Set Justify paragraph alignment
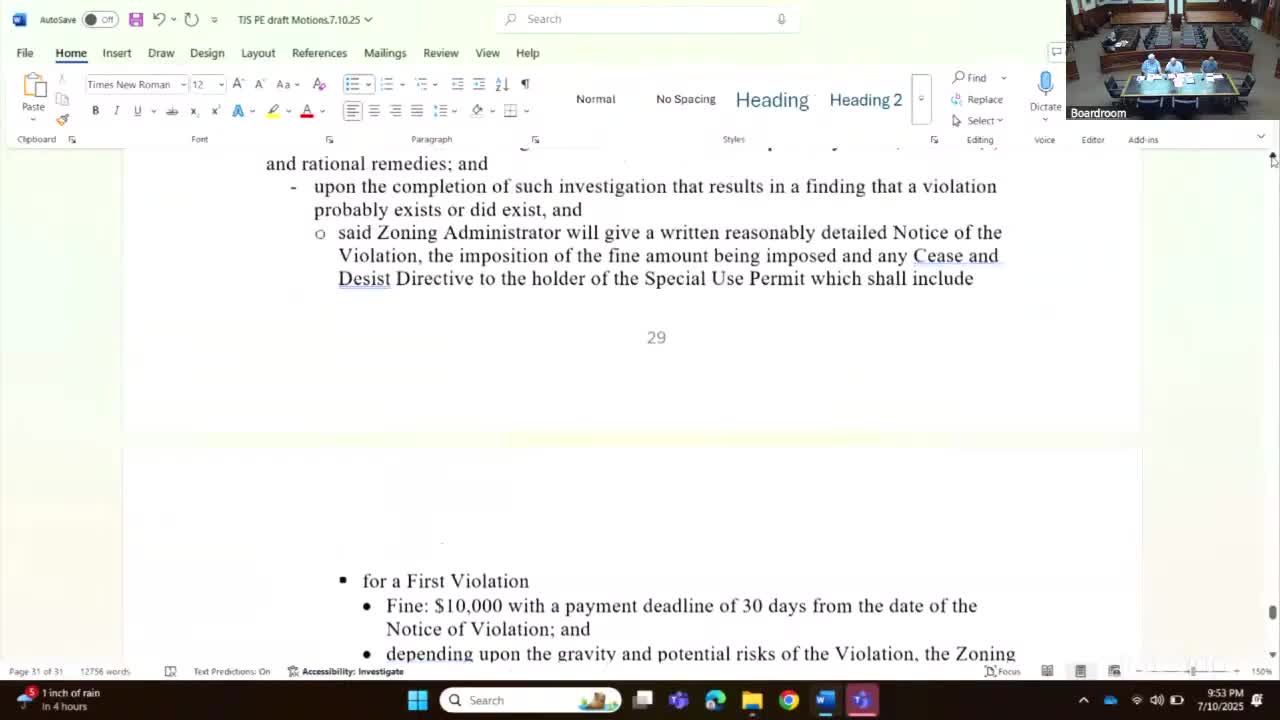1280x720 pixels. coord(417,111)
